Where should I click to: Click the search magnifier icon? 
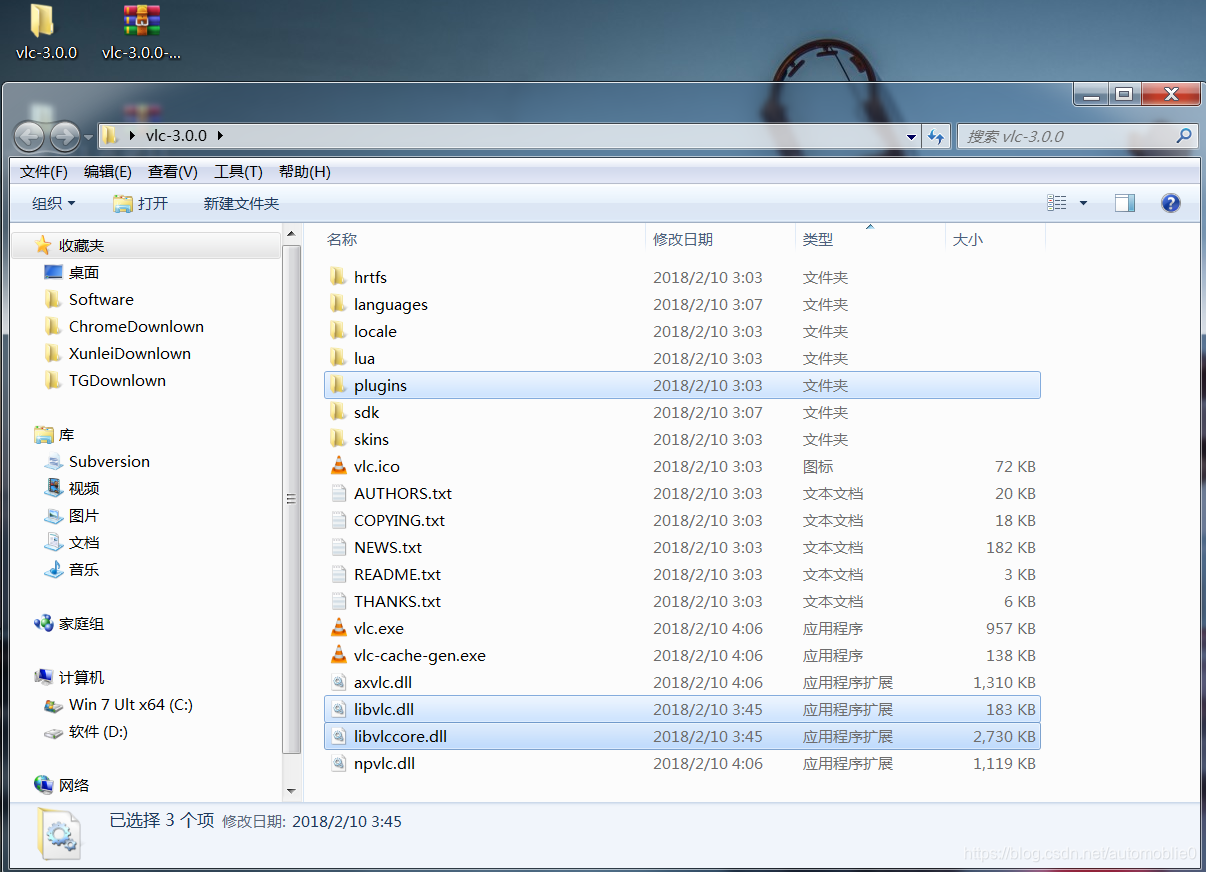[1183, 136]
